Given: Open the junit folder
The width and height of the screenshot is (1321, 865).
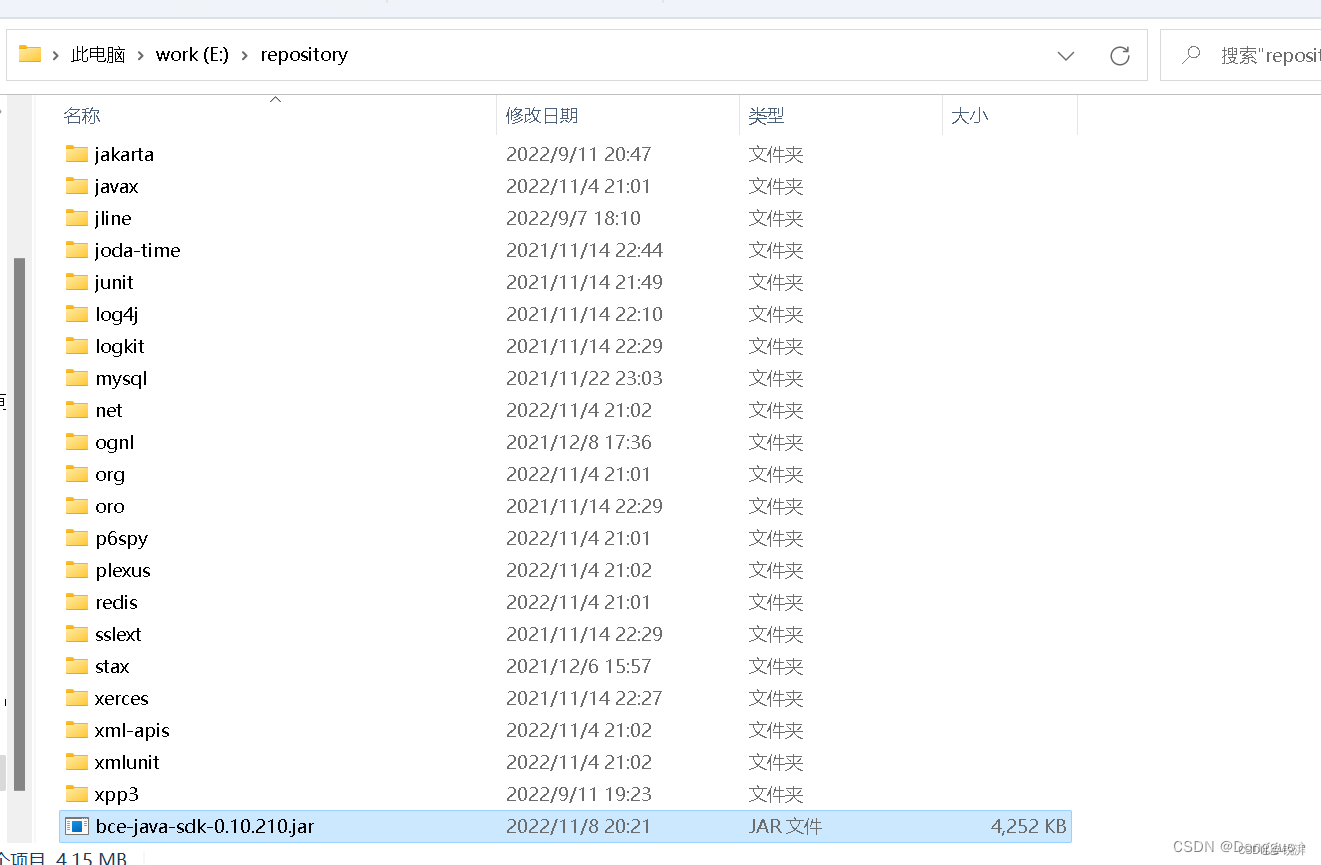Looking at the screenshot, I should pos(113,282).
